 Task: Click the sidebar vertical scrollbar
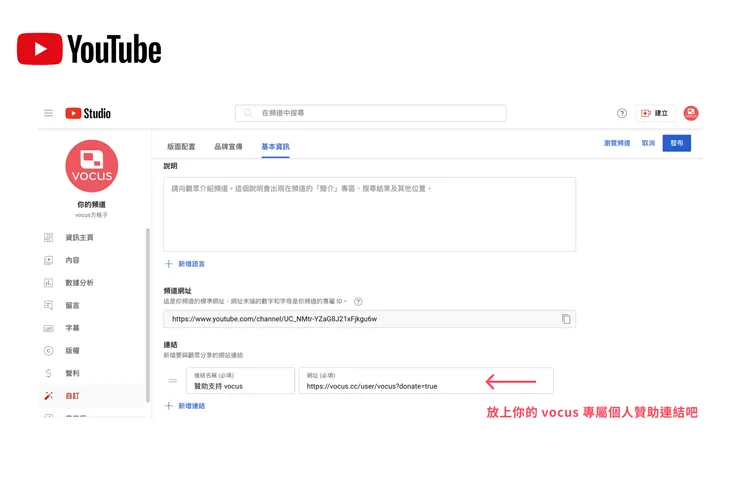click(148, 315)
